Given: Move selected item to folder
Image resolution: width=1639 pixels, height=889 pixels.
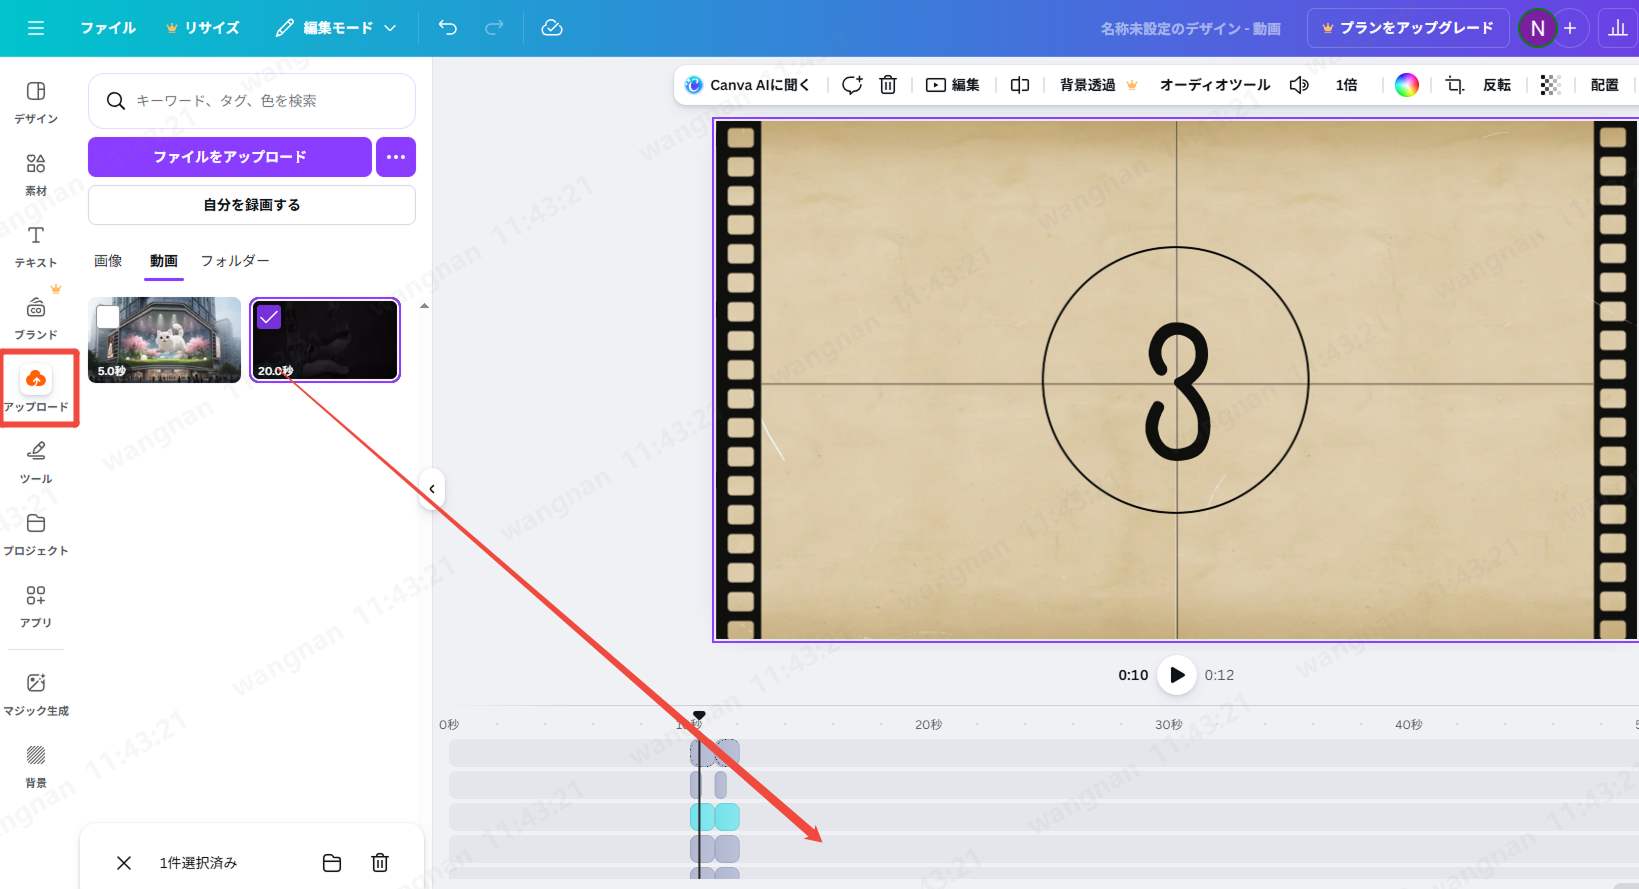Looking at the screenshot, I should [x=332, y=863].
